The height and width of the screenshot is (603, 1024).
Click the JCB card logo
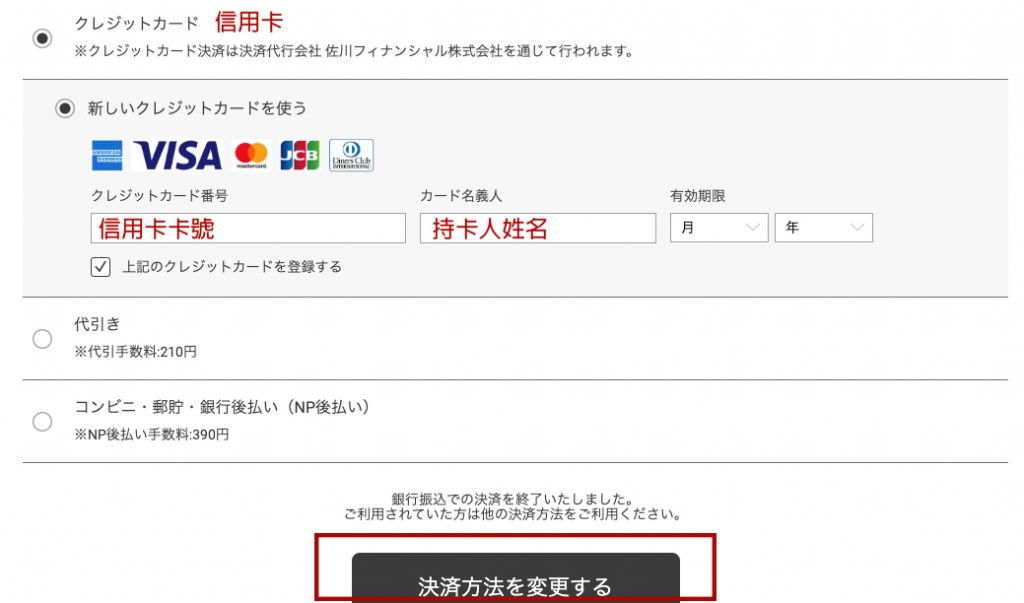(x=299, y=155)
